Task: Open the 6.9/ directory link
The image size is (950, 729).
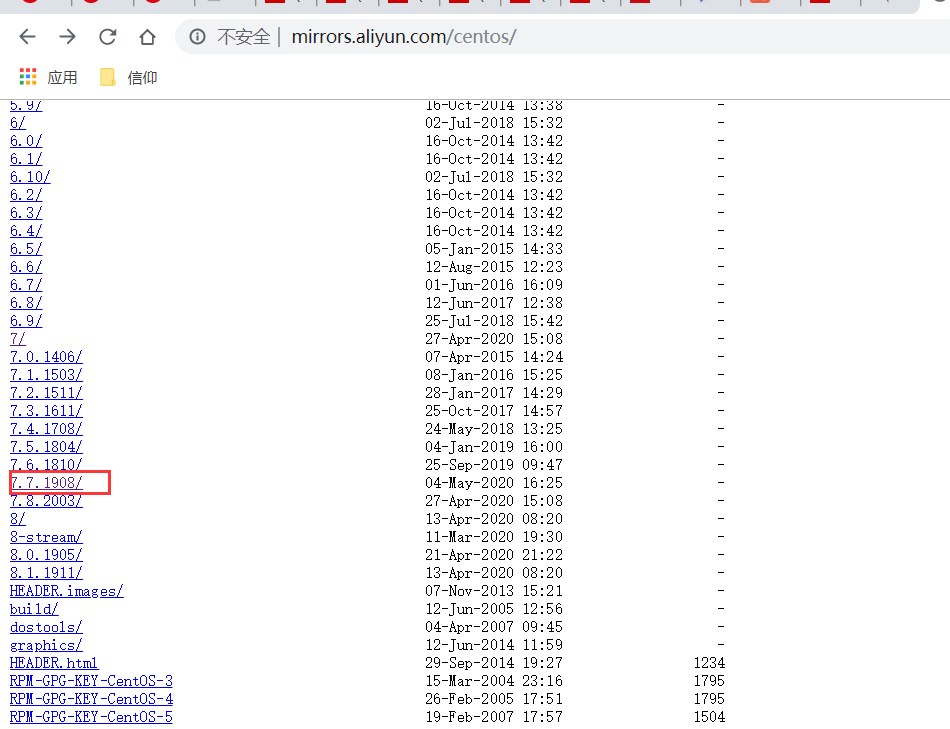Action: [26, 321]
